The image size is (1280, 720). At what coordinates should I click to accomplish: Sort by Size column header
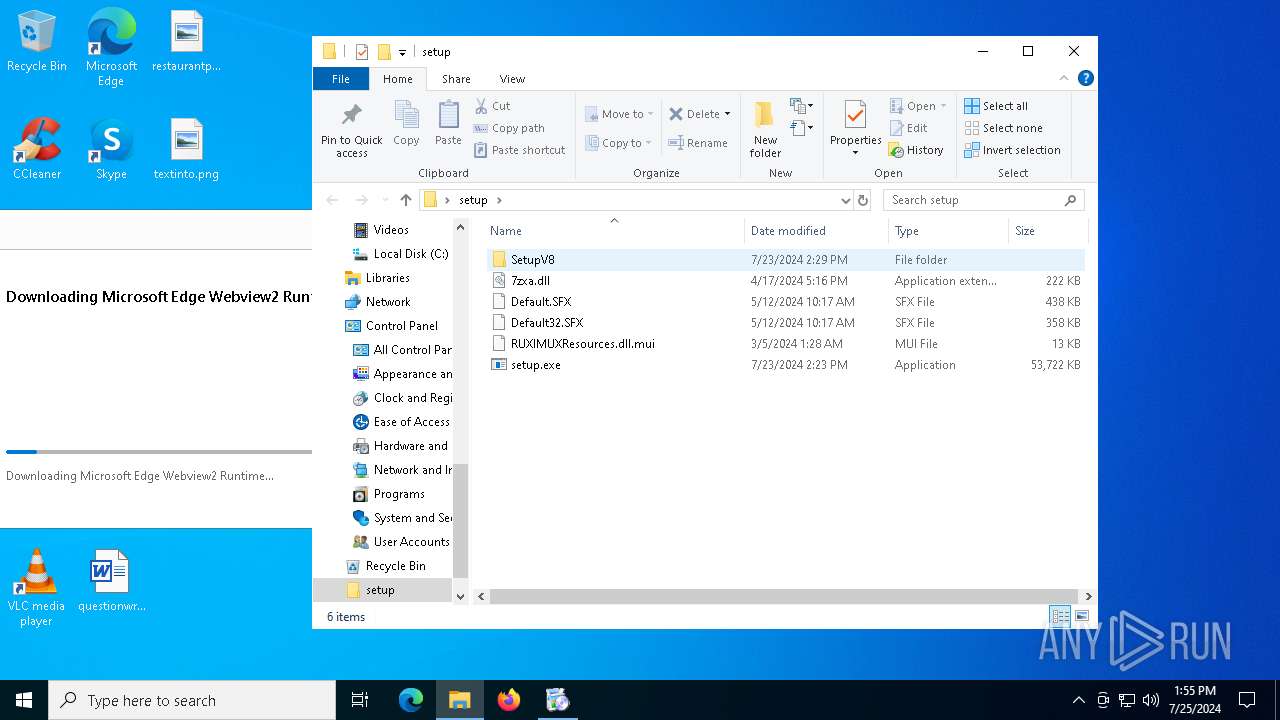point(1047,231)
